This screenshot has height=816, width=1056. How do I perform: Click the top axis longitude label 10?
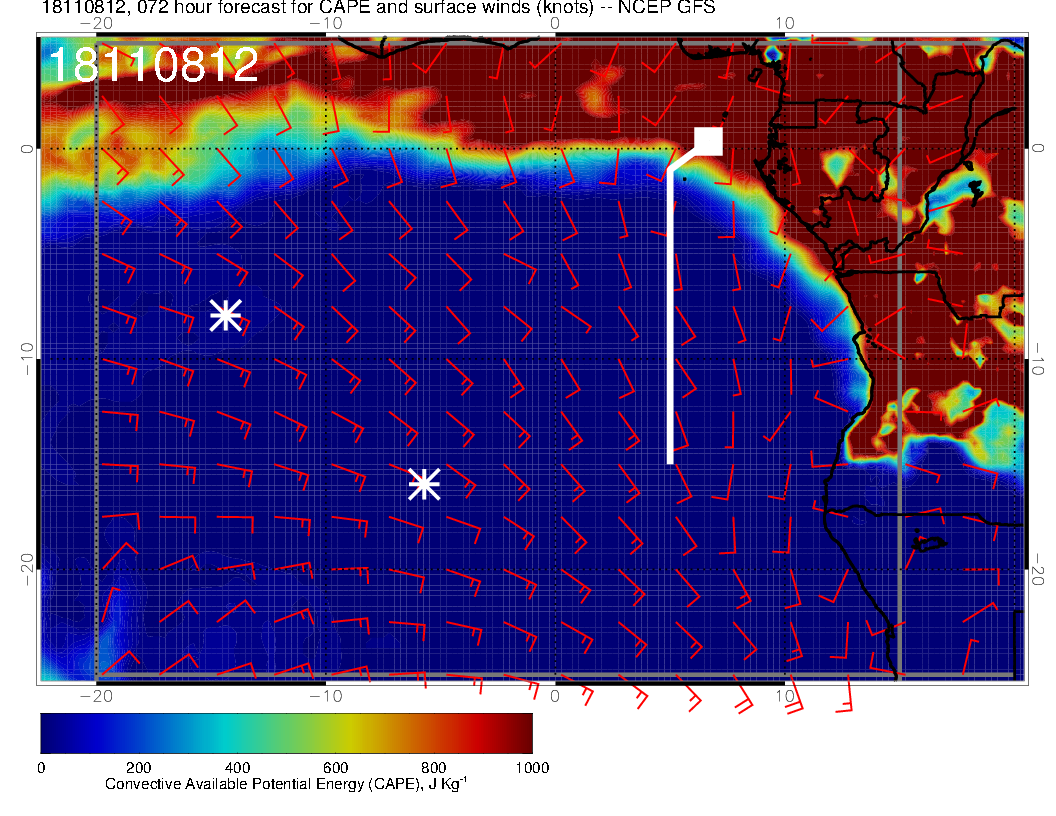785,24
